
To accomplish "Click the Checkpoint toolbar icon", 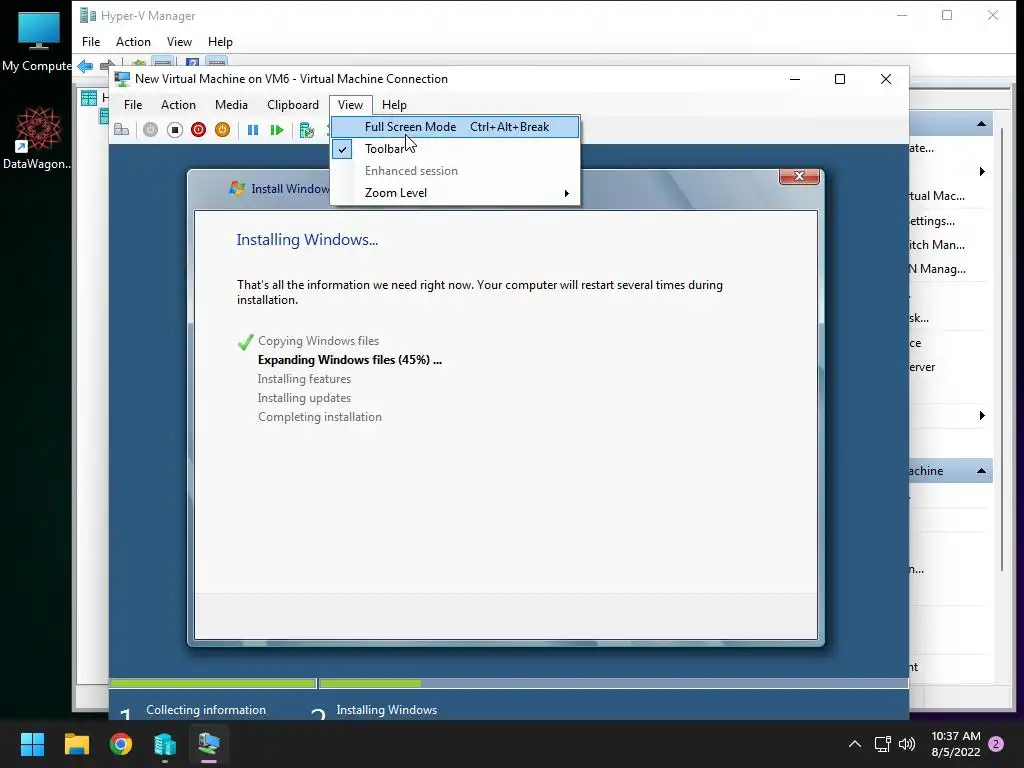I will click(x=307, y=130).
